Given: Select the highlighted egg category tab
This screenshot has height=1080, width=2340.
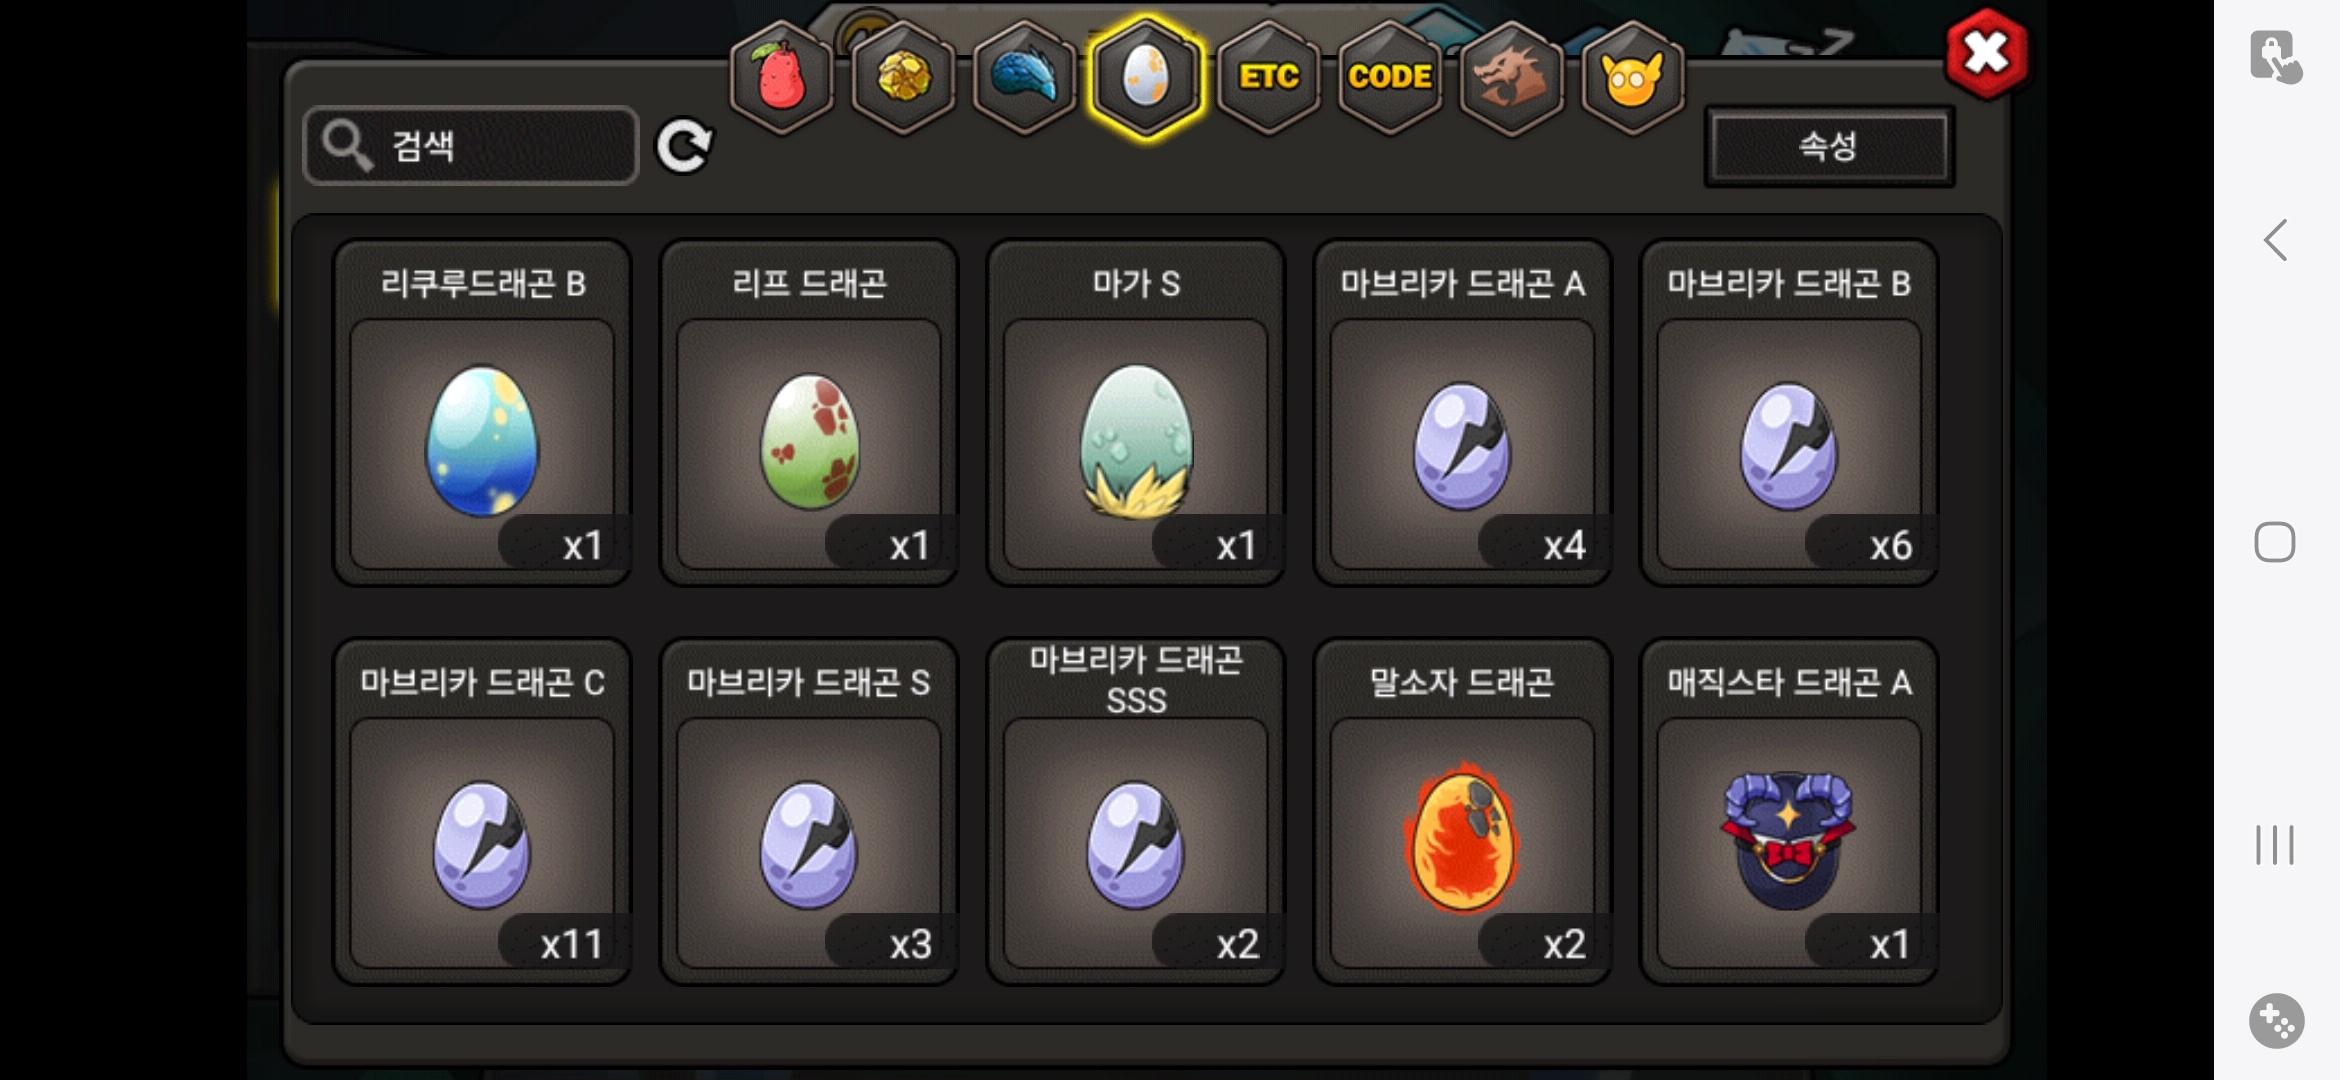Looking at the screenshot, I should point(1146,77).
